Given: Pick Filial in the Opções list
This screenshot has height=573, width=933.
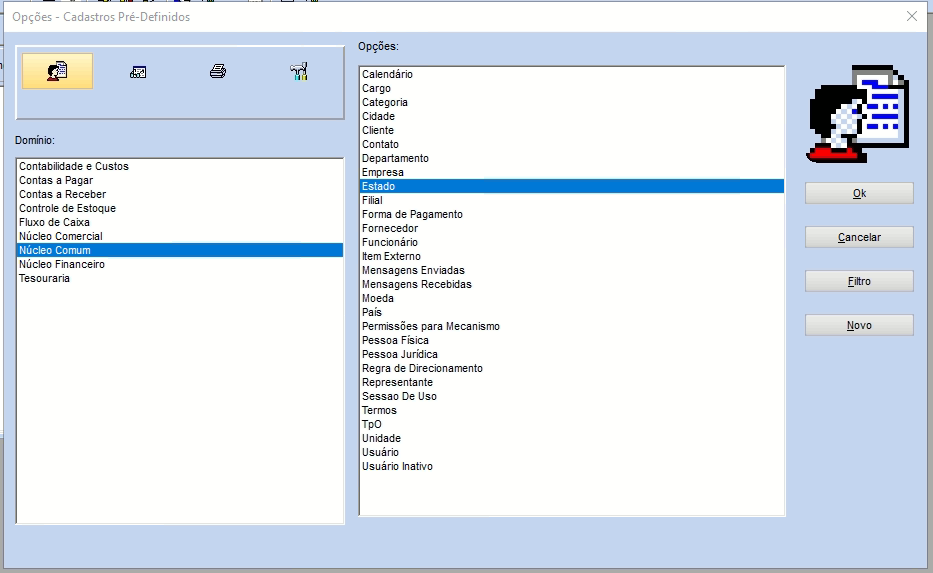Looking at the screenshot, I should (572, 200).
